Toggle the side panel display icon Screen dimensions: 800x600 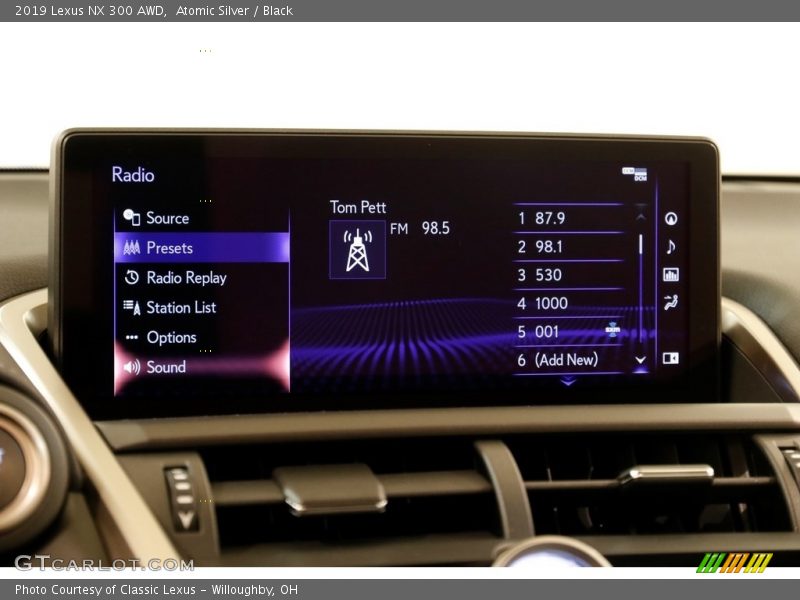671,358
